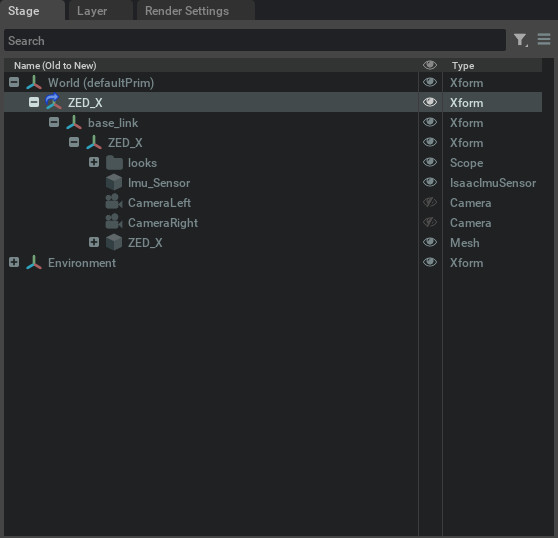Click the CameraLeft camera icon

click(x=114, y=202)
